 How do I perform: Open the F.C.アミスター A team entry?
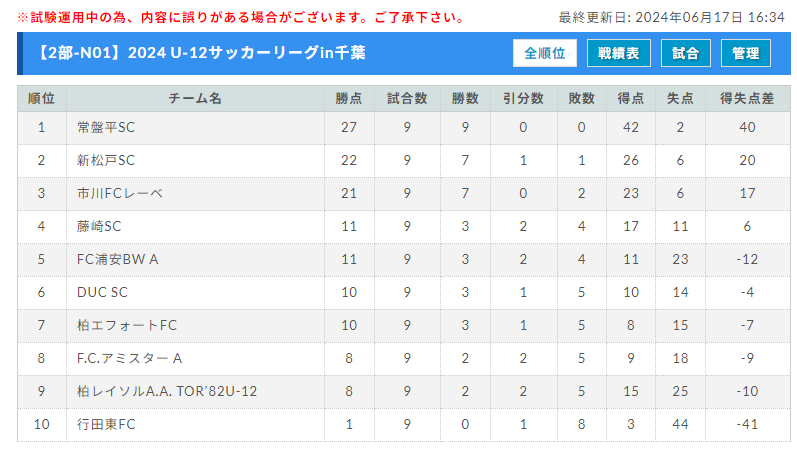[129, 359]
